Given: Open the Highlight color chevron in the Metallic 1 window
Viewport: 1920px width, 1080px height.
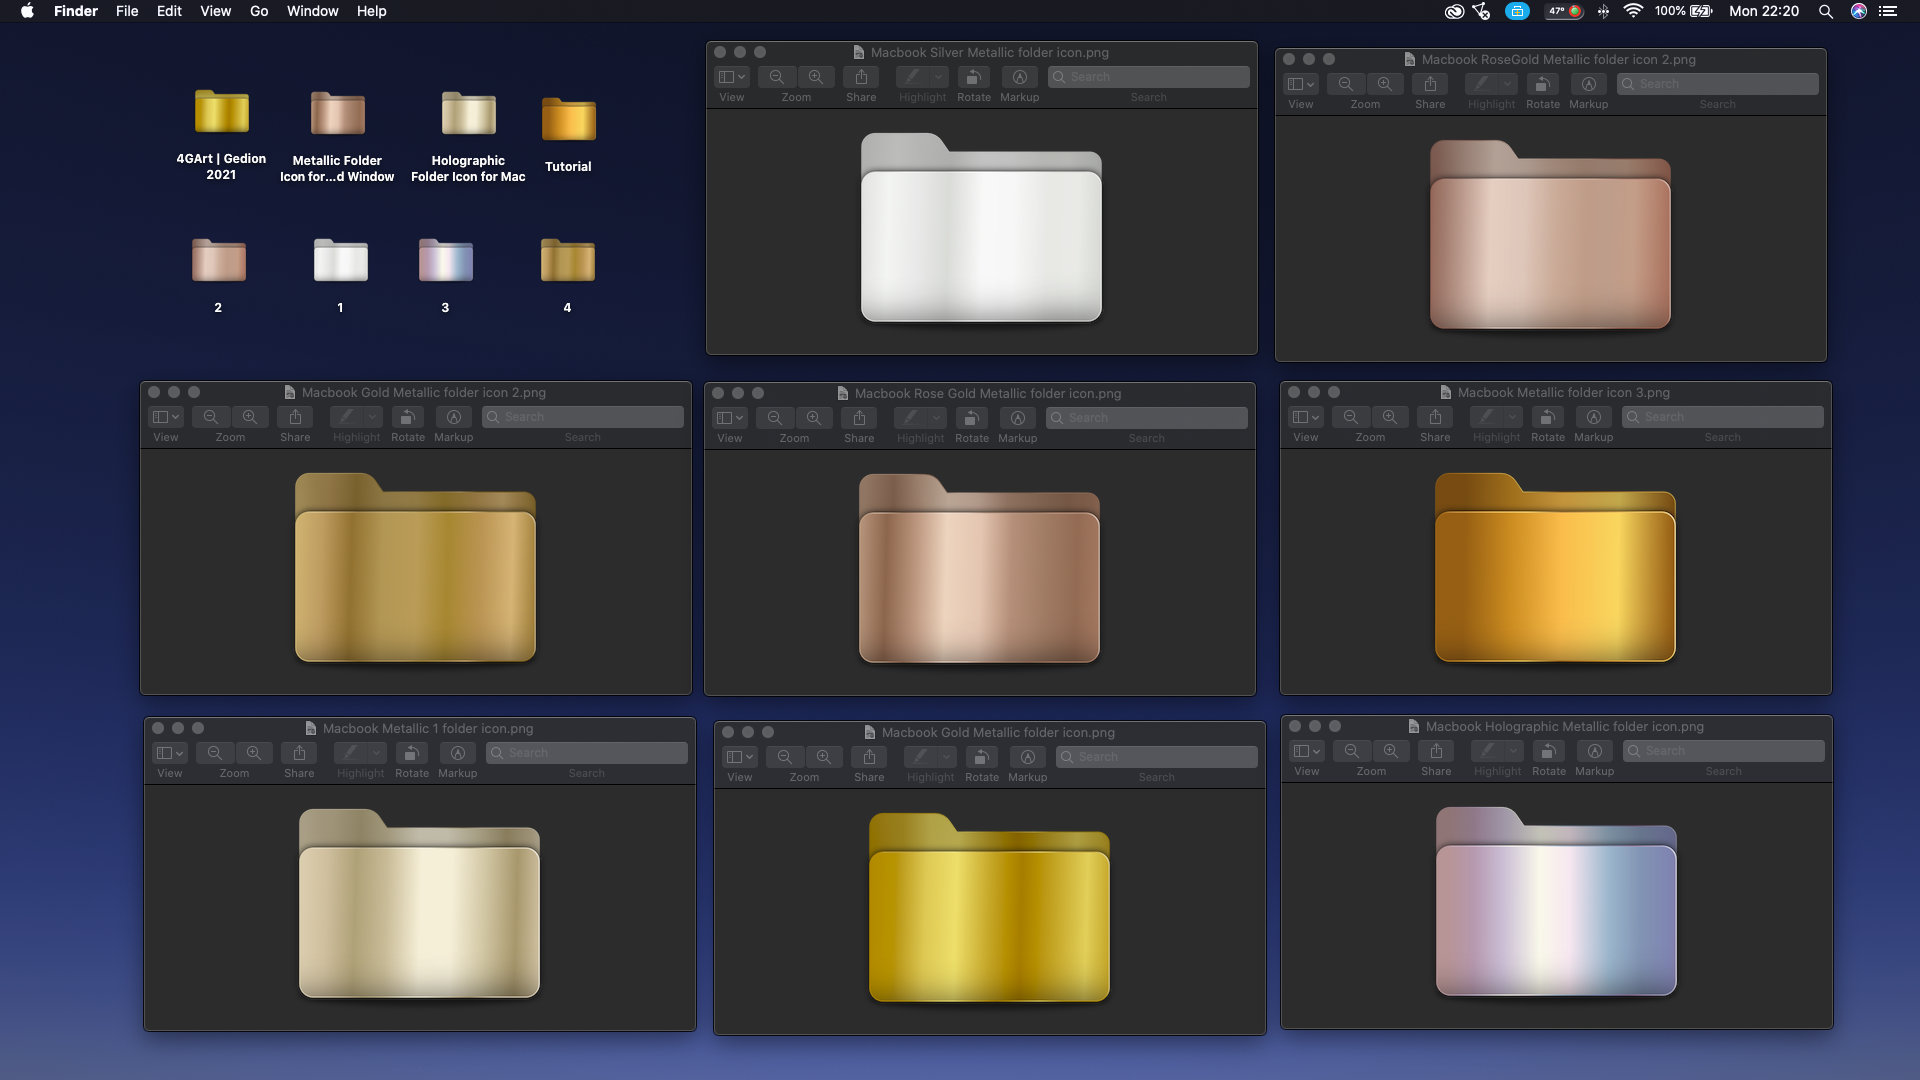Looking at the screenshot, I should (377, 753).
